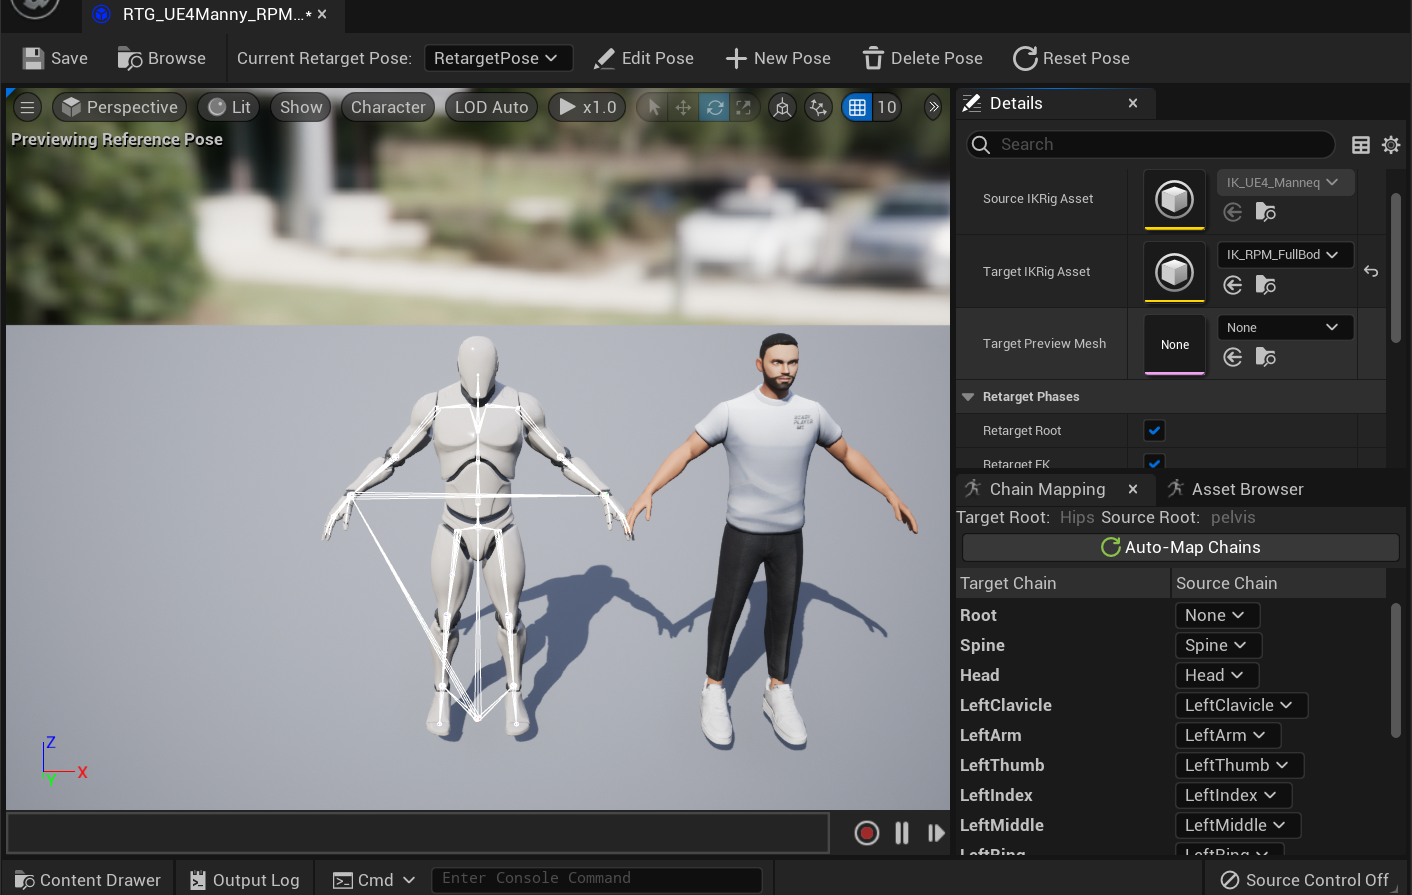Open the x1.0 playback speed control
Viewport: 1412px width, 895px height.
pos(586,107)
